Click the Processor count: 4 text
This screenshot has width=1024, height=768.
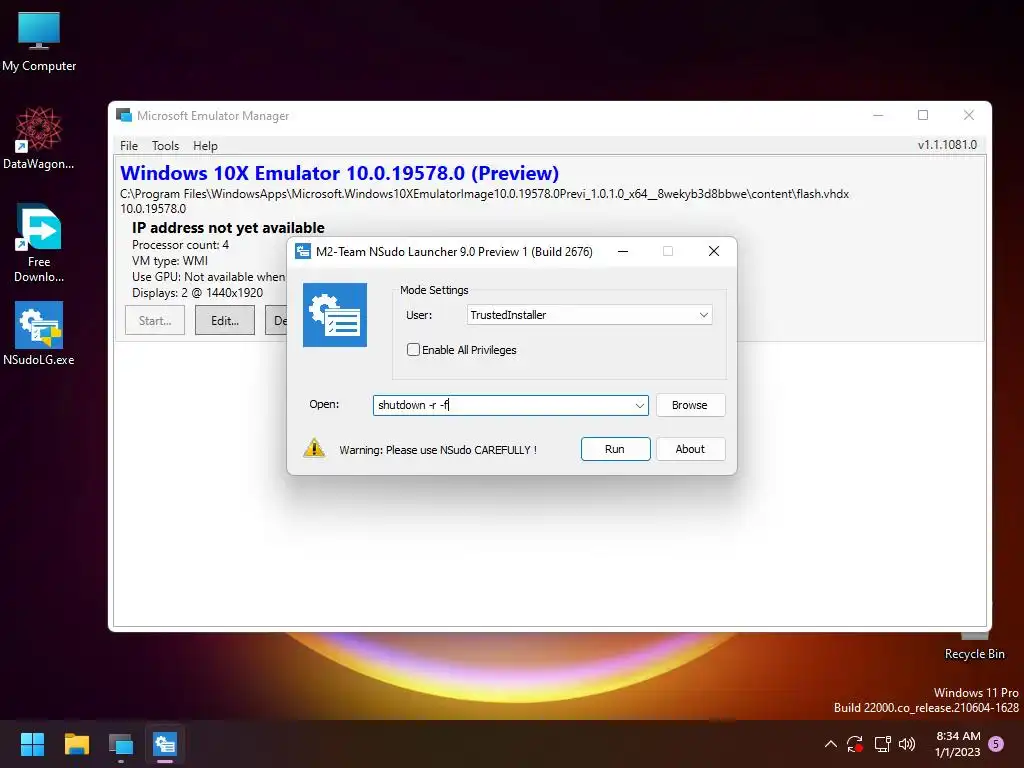[x=180, y=245]
